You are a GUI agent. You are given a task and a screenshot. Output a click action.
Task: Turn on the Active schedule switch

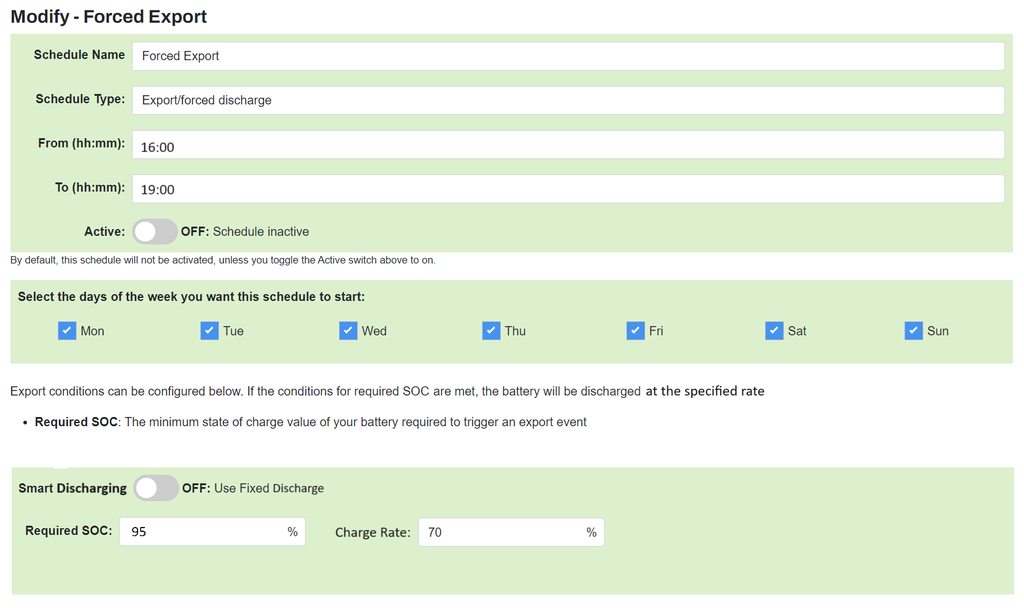(x=155, y=231)
